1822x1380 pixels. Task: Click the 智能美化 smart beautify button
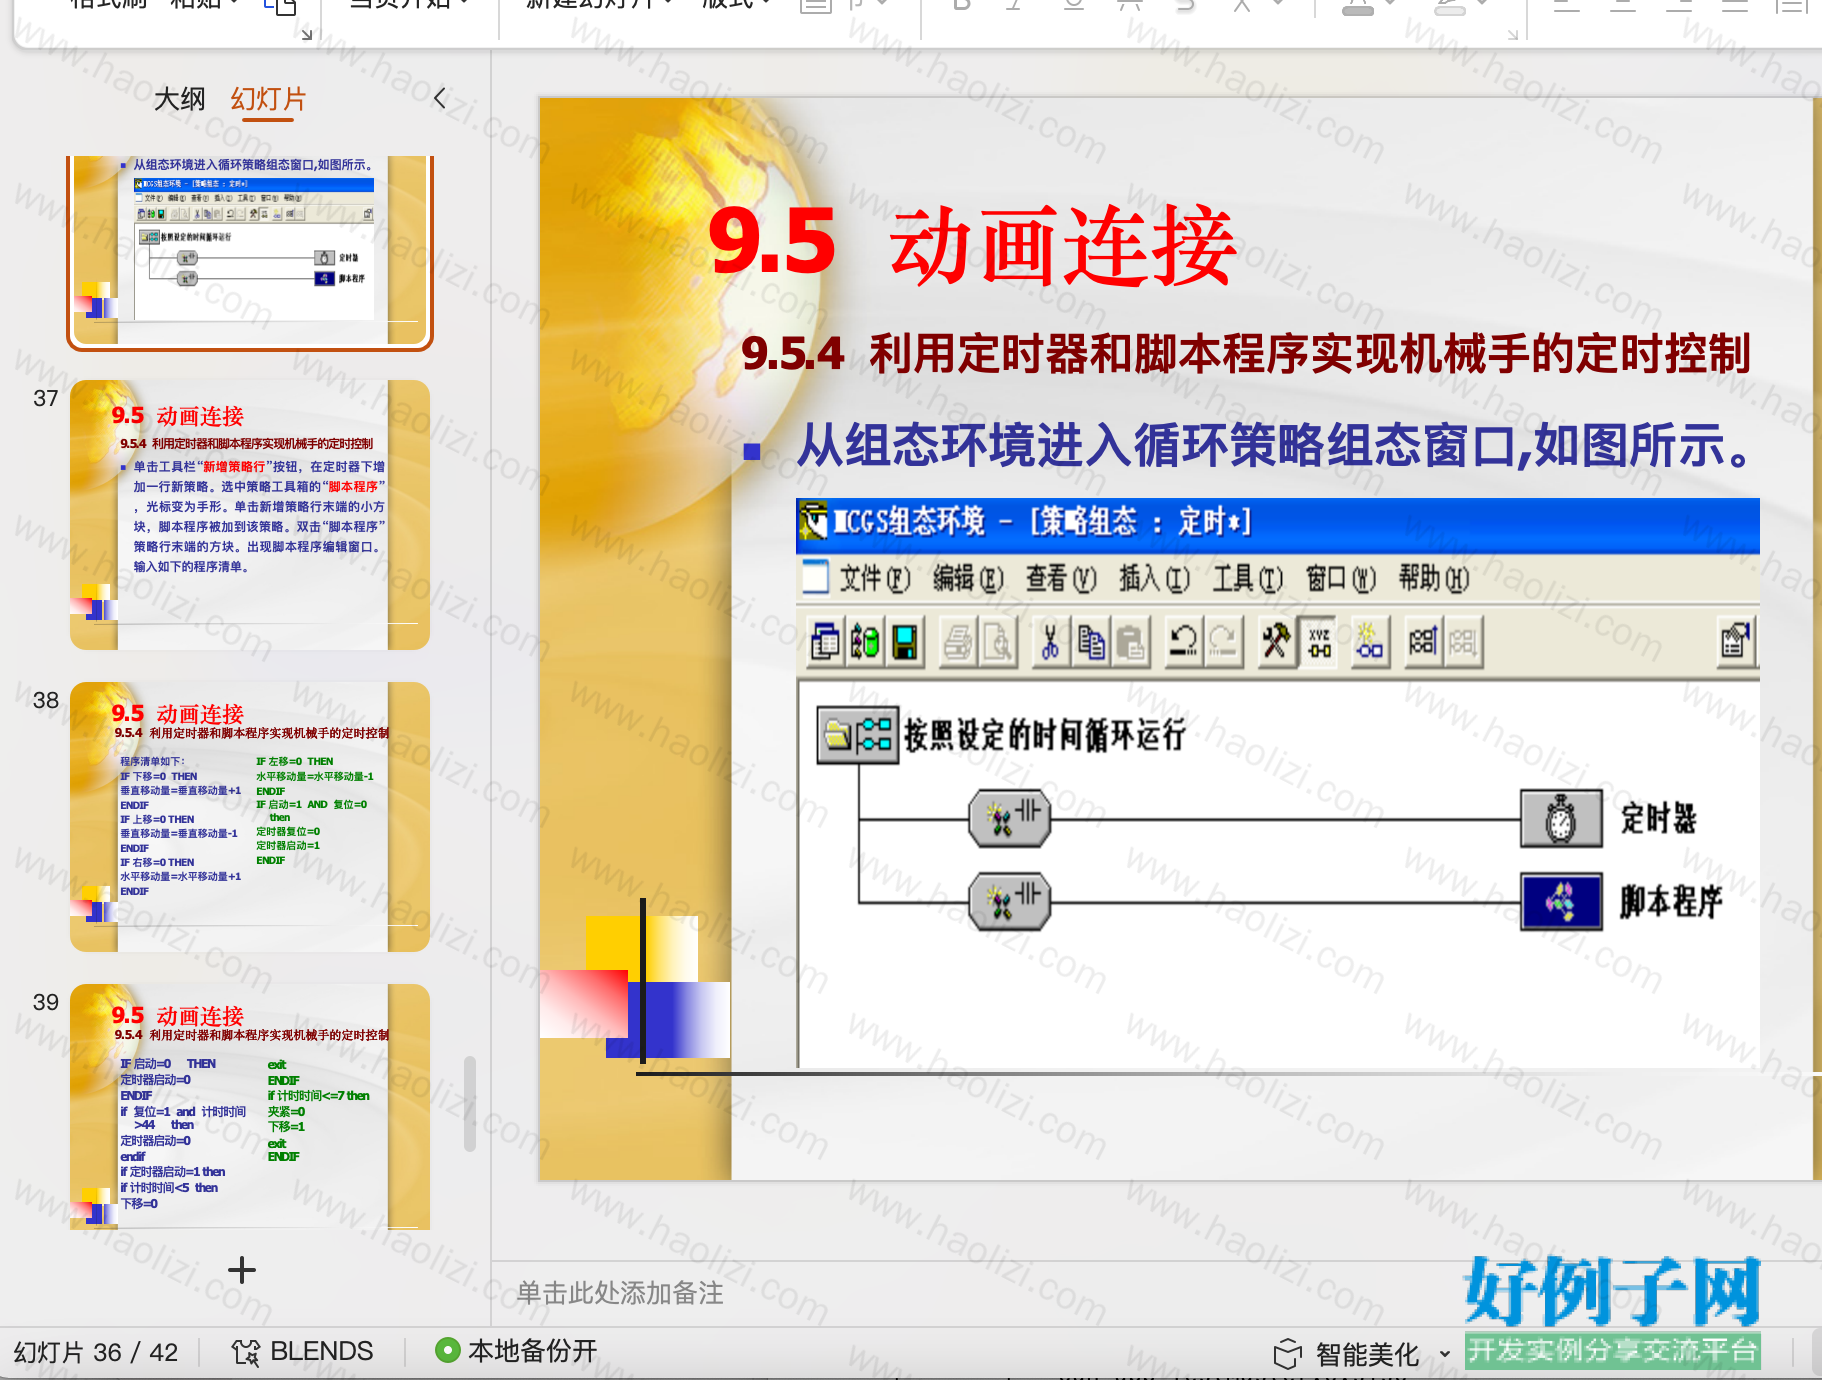(1346, 1354)
